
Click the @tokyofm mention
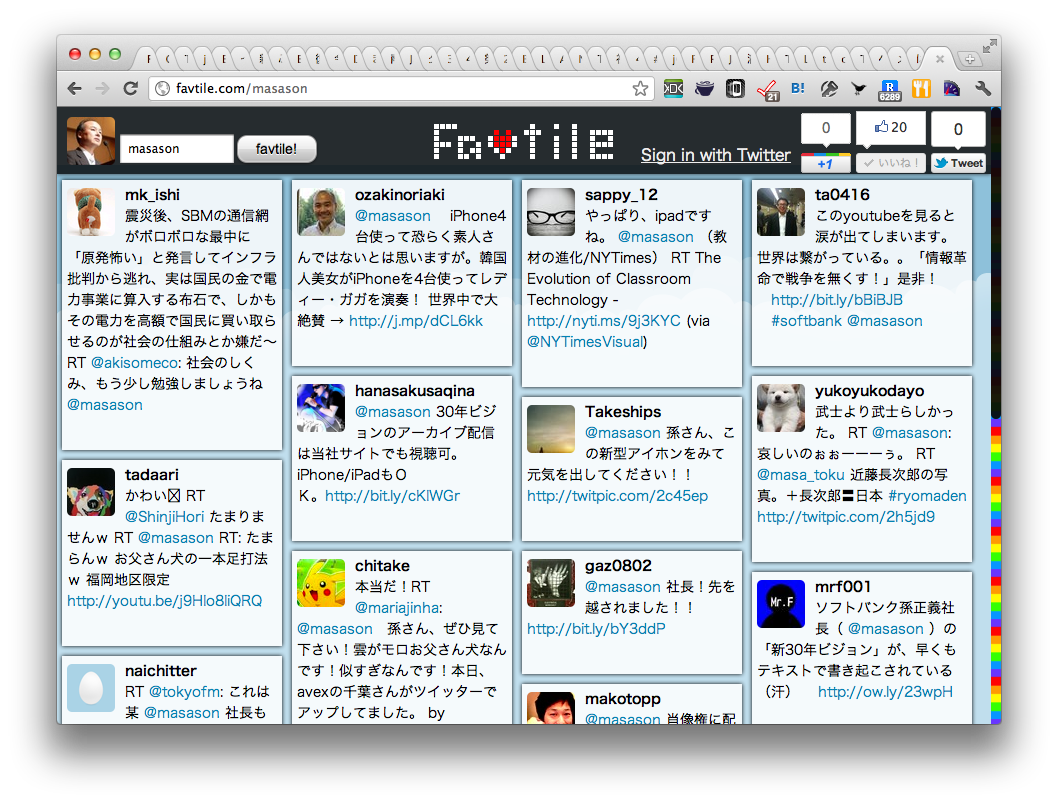pos(184,692)
